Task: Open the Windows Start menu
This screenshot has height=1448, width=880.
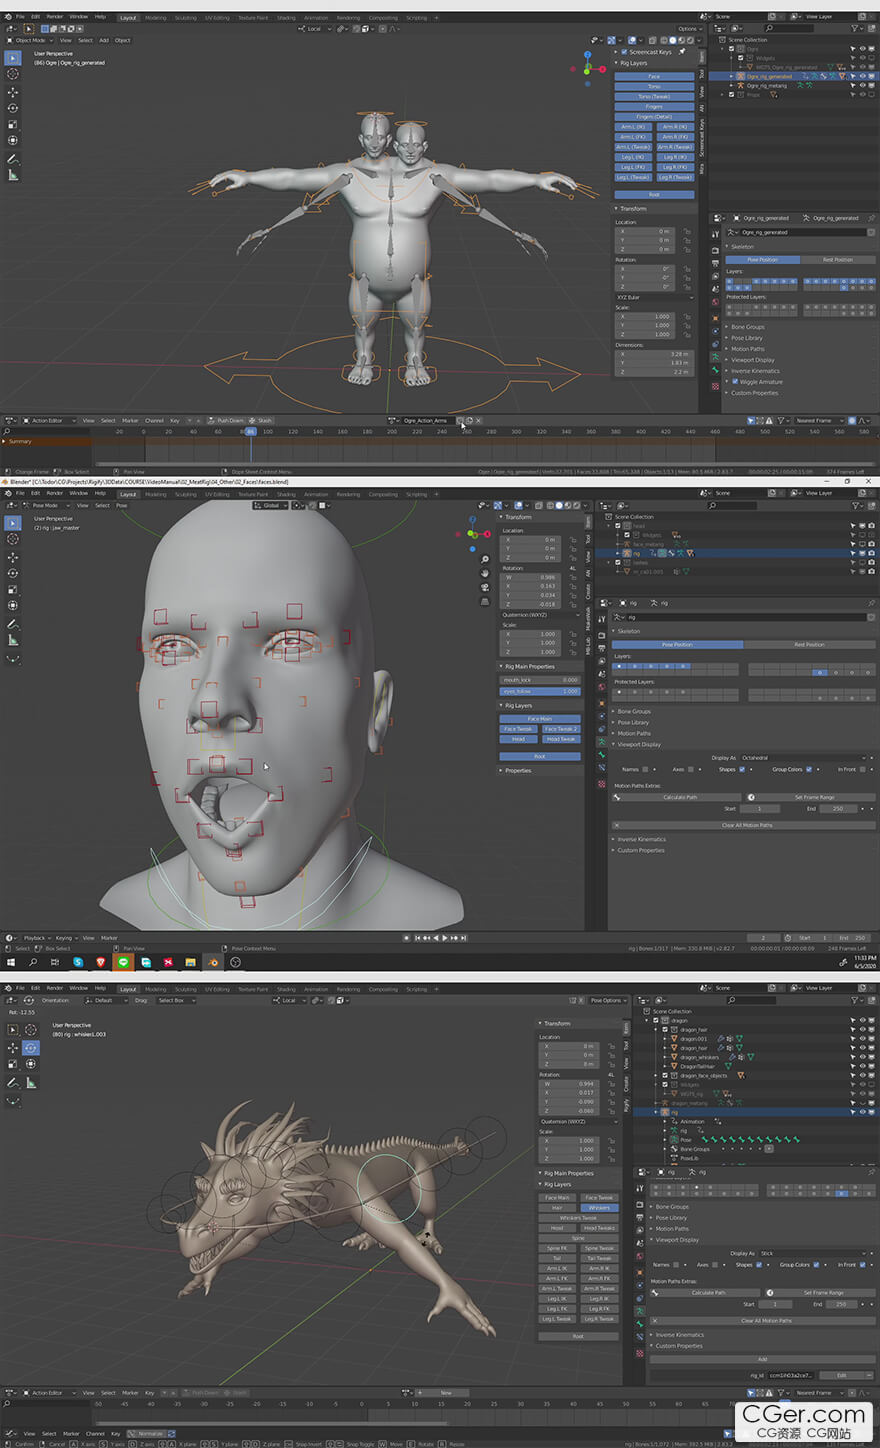Action: tap(11, 962)
